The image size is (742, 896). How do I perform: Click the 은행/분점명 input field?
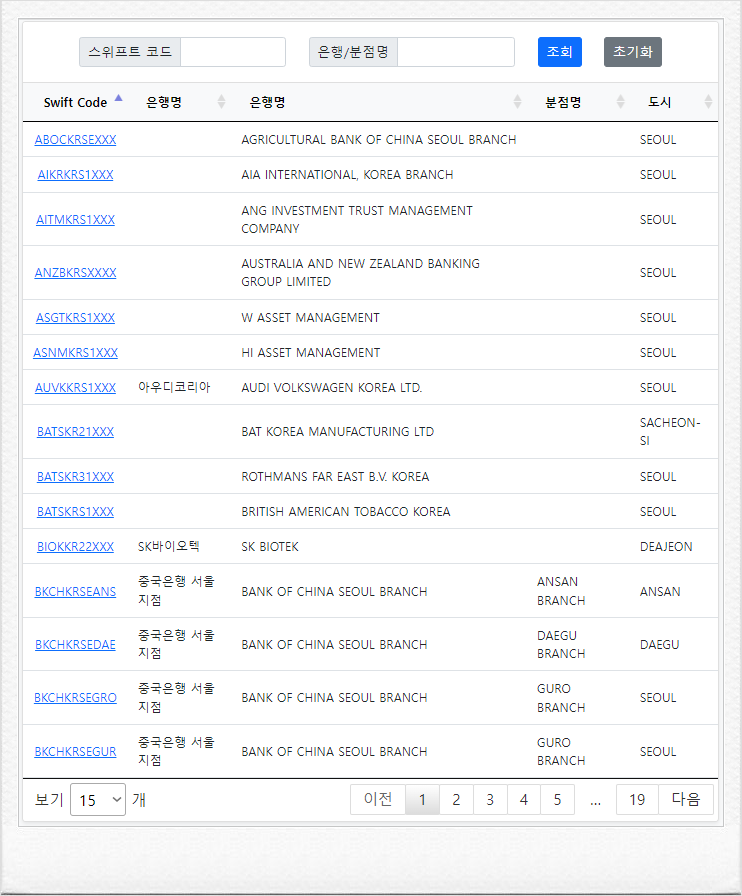click(x=456, y=52)
